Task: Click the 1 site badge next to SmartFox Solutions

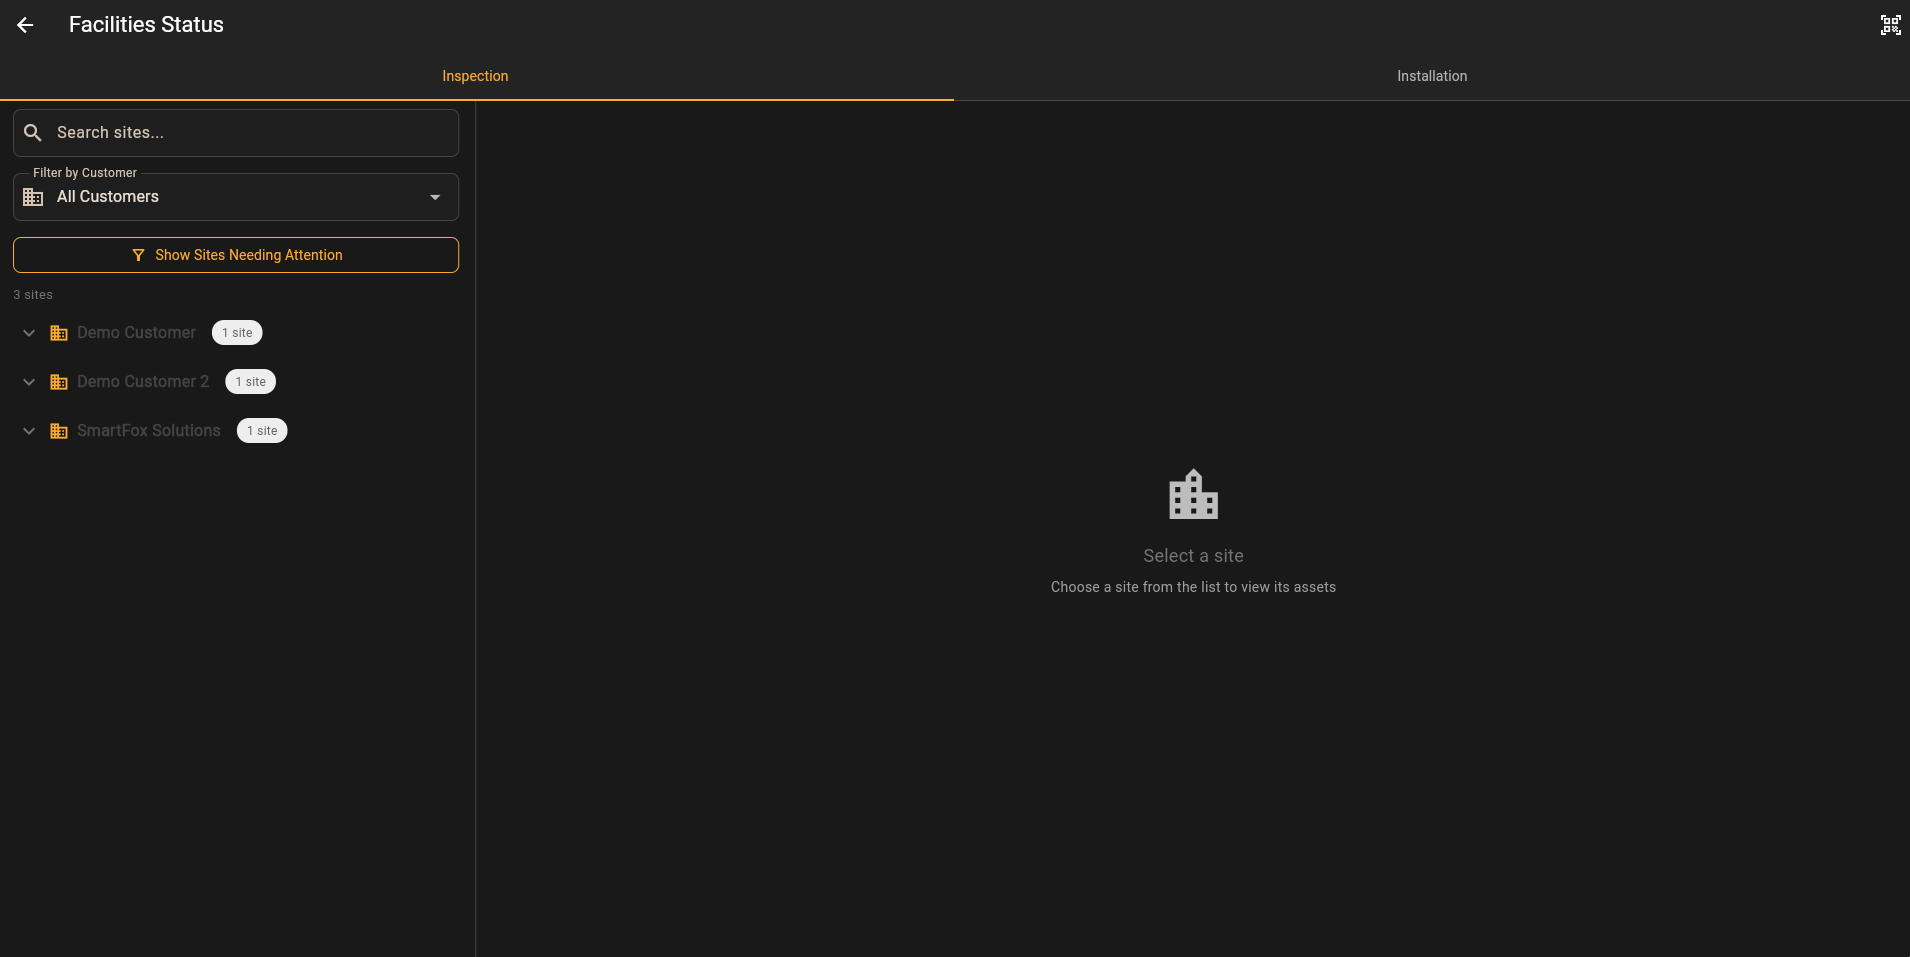Action: 262,430
